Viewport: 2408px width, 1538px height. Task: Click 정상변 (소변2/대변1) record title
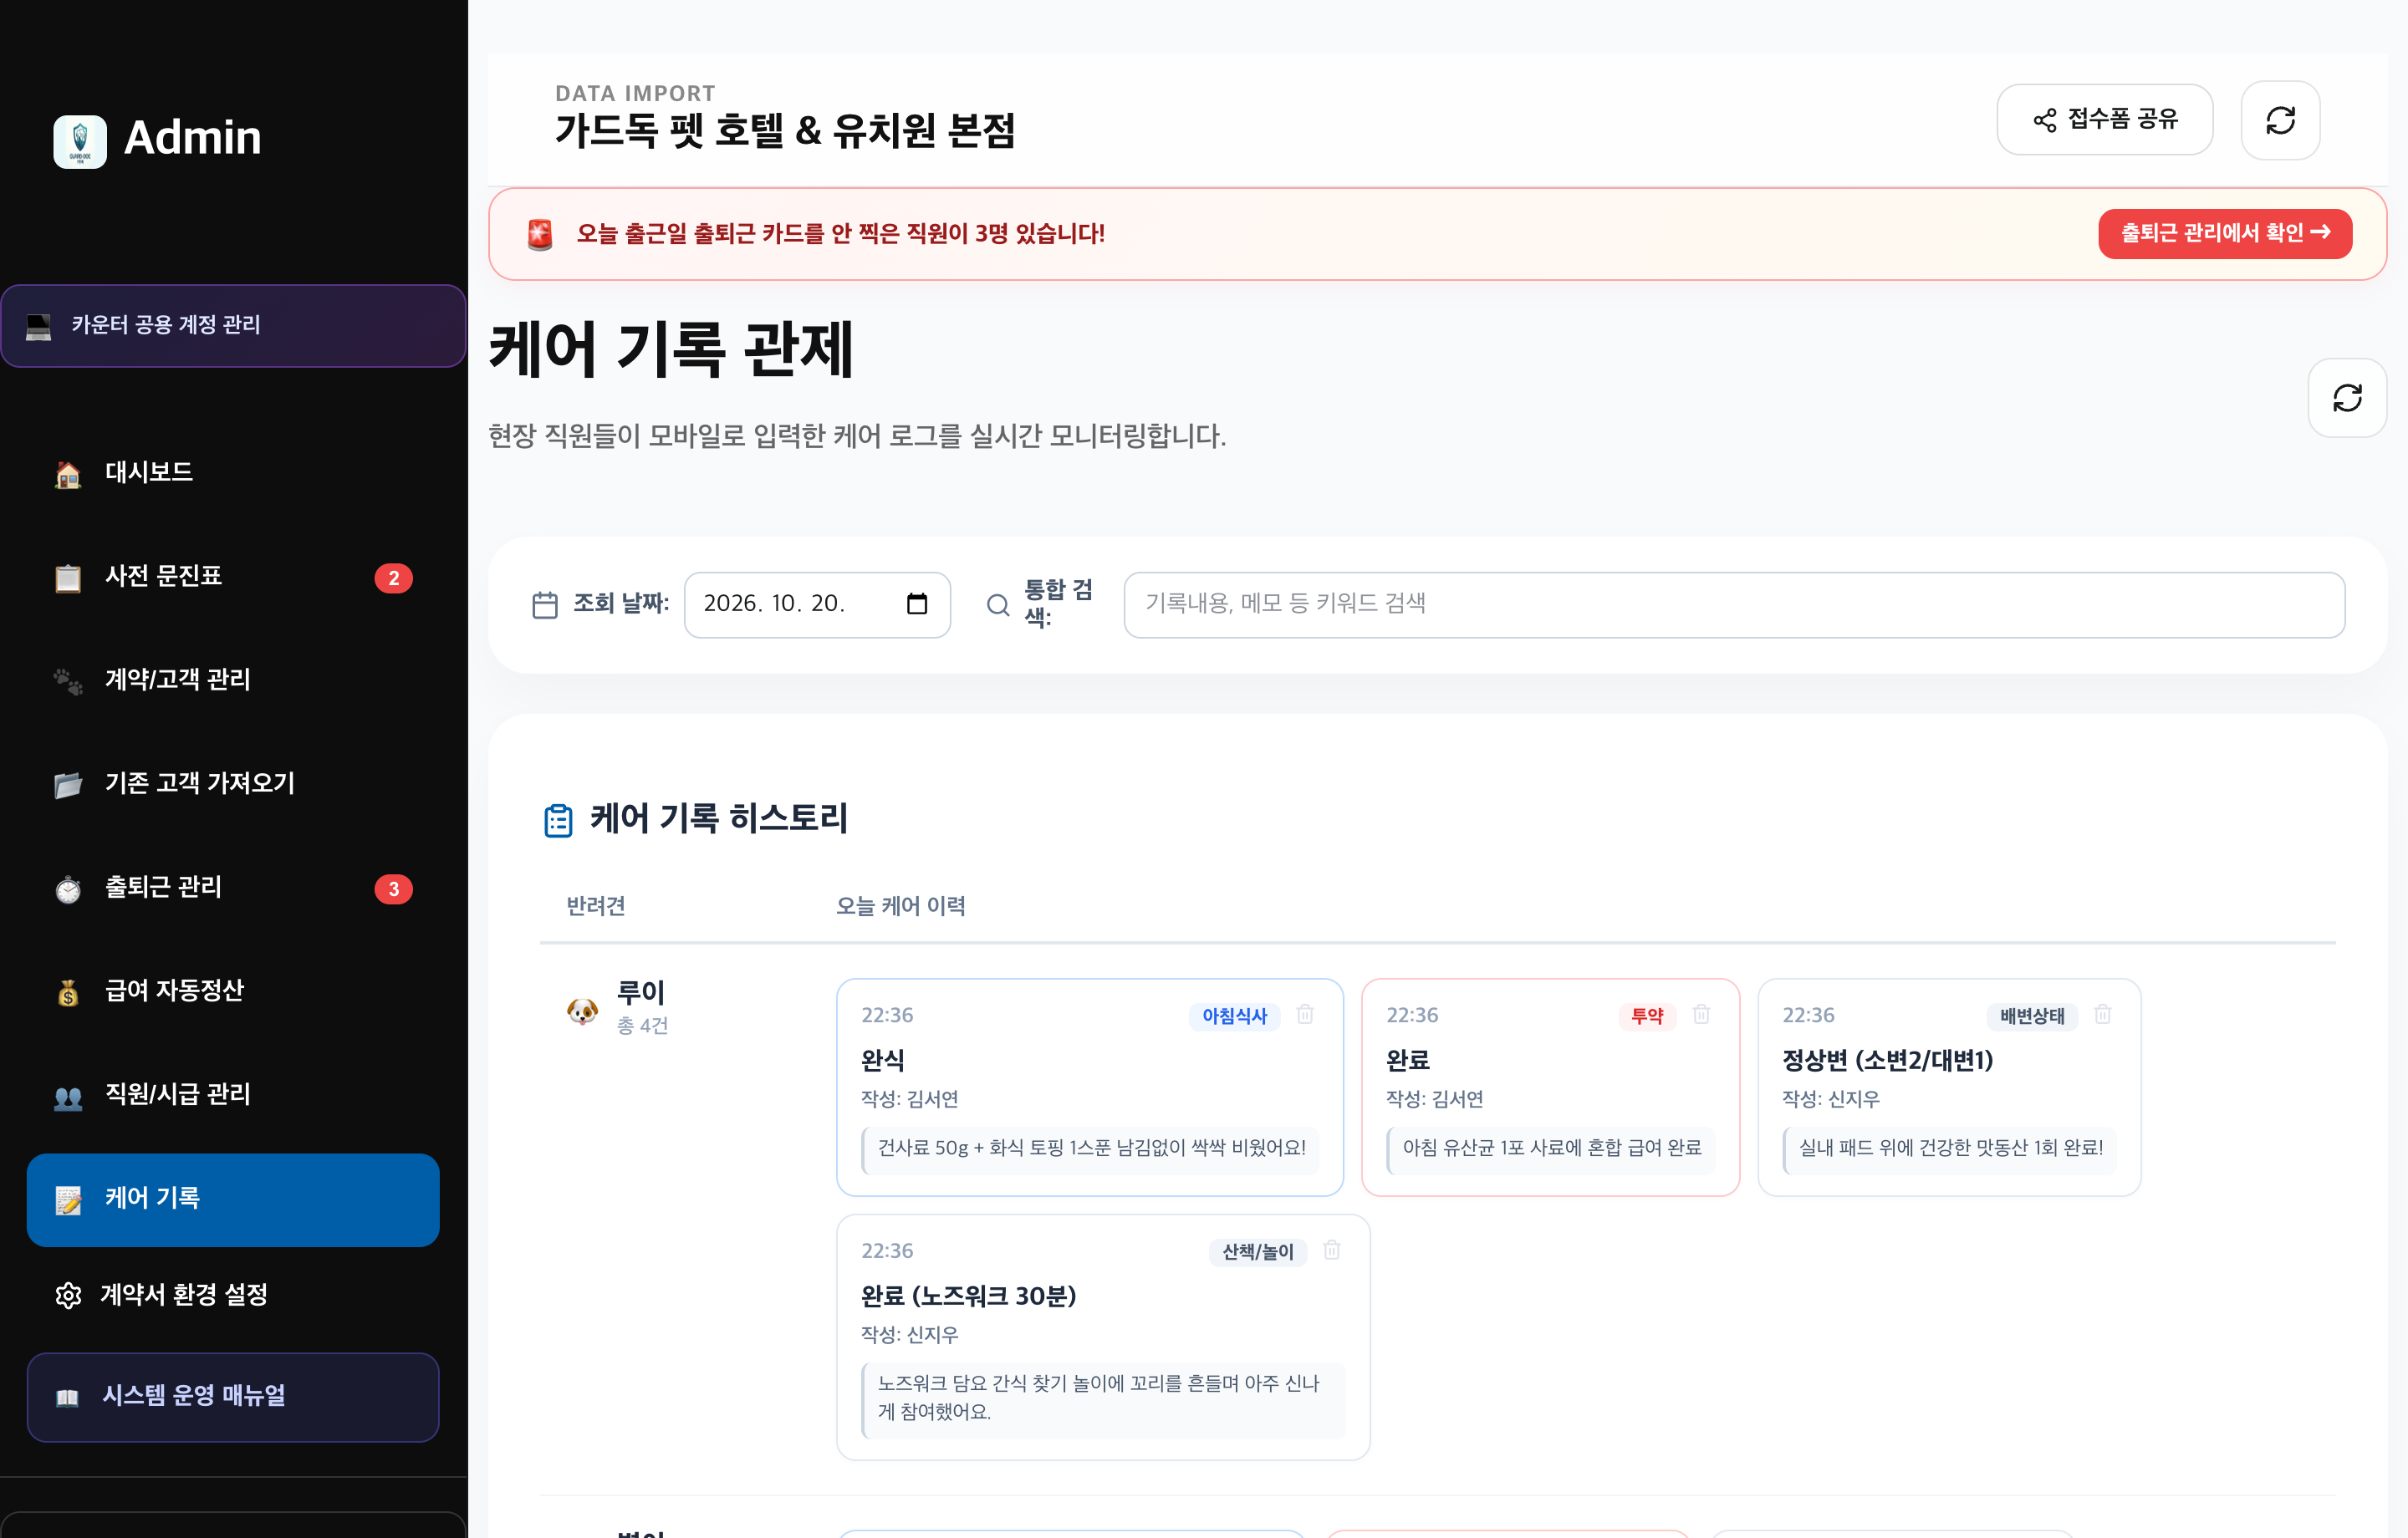[x=1888, y=1060]
